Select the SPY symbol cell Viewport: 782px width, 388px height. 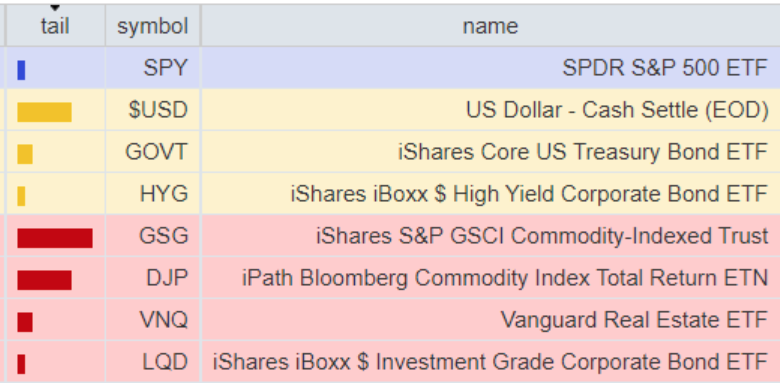click(153, 68)
